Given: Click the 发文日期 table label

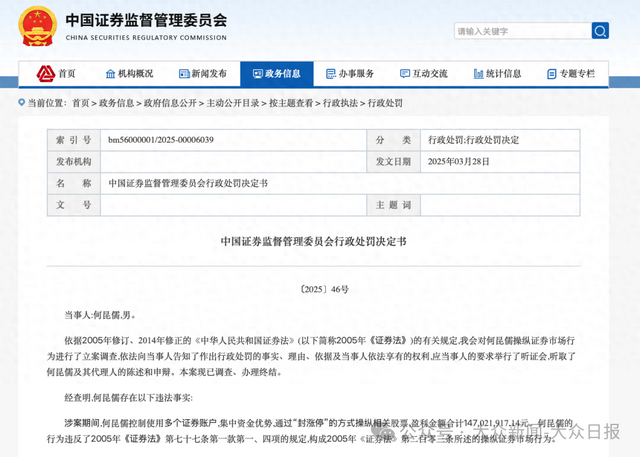Looking at the screenshot, I should click(x=393, y=162).
